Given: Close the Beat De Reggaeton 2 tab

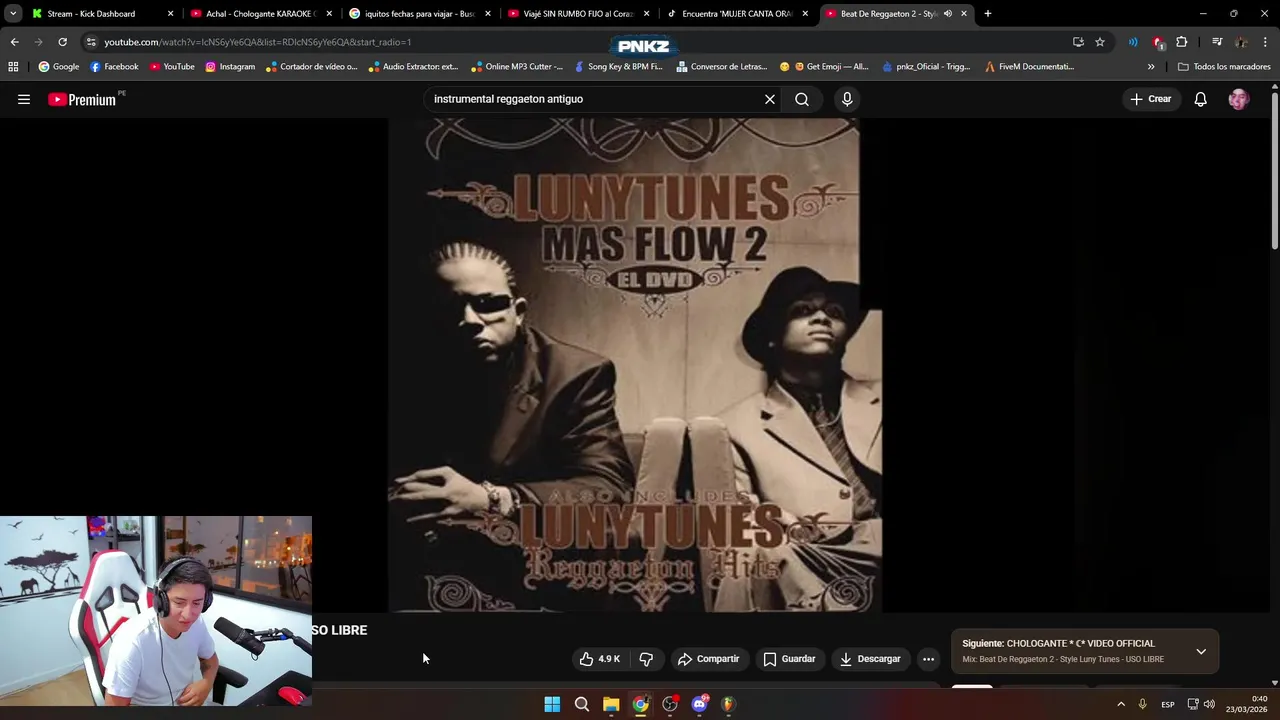Looking at the screenshot, I should pyautogui.click(x=964, y=14).
